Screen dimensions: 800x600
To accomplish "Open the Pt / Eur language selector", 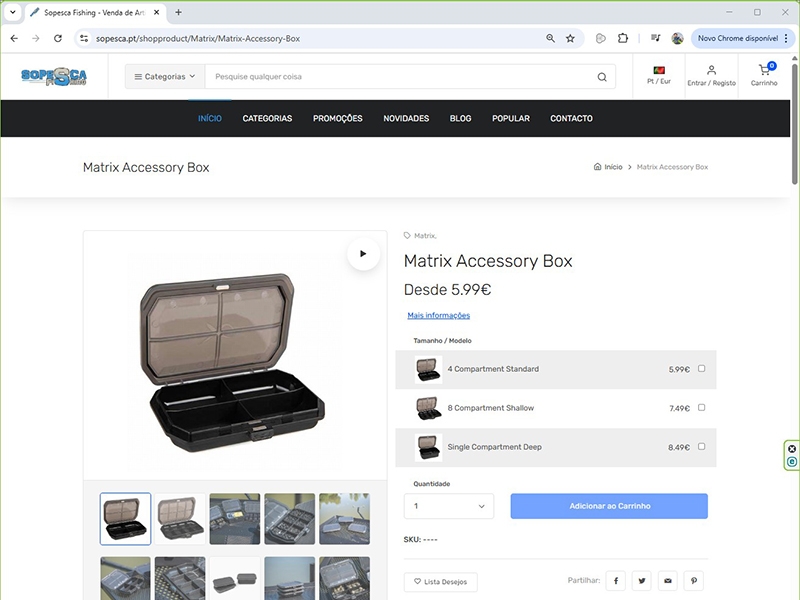I will coord(659,75).
